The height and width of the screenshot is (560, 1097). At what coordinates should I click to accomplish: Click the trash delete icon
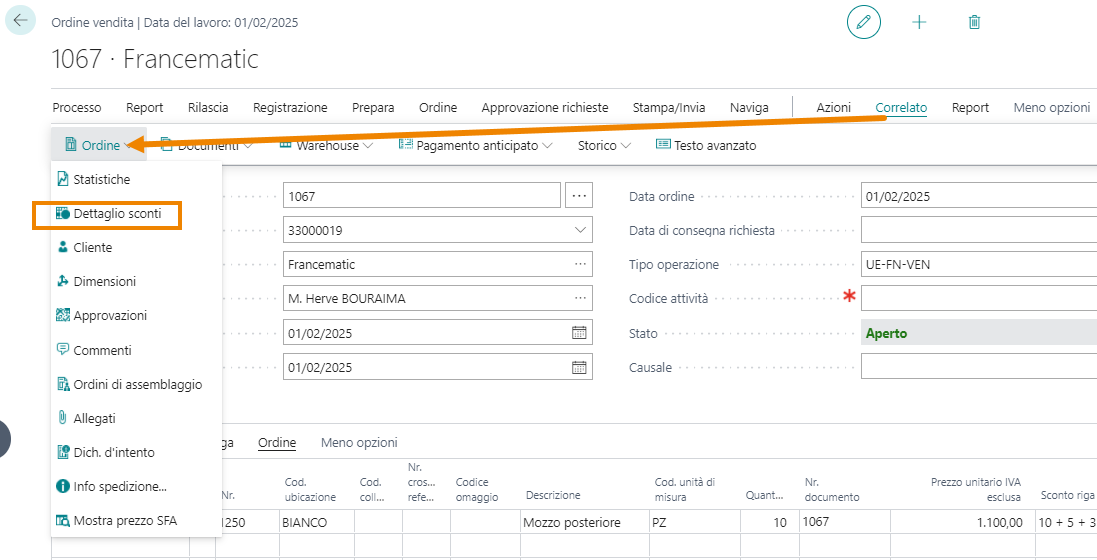click(x=974, y=22)
